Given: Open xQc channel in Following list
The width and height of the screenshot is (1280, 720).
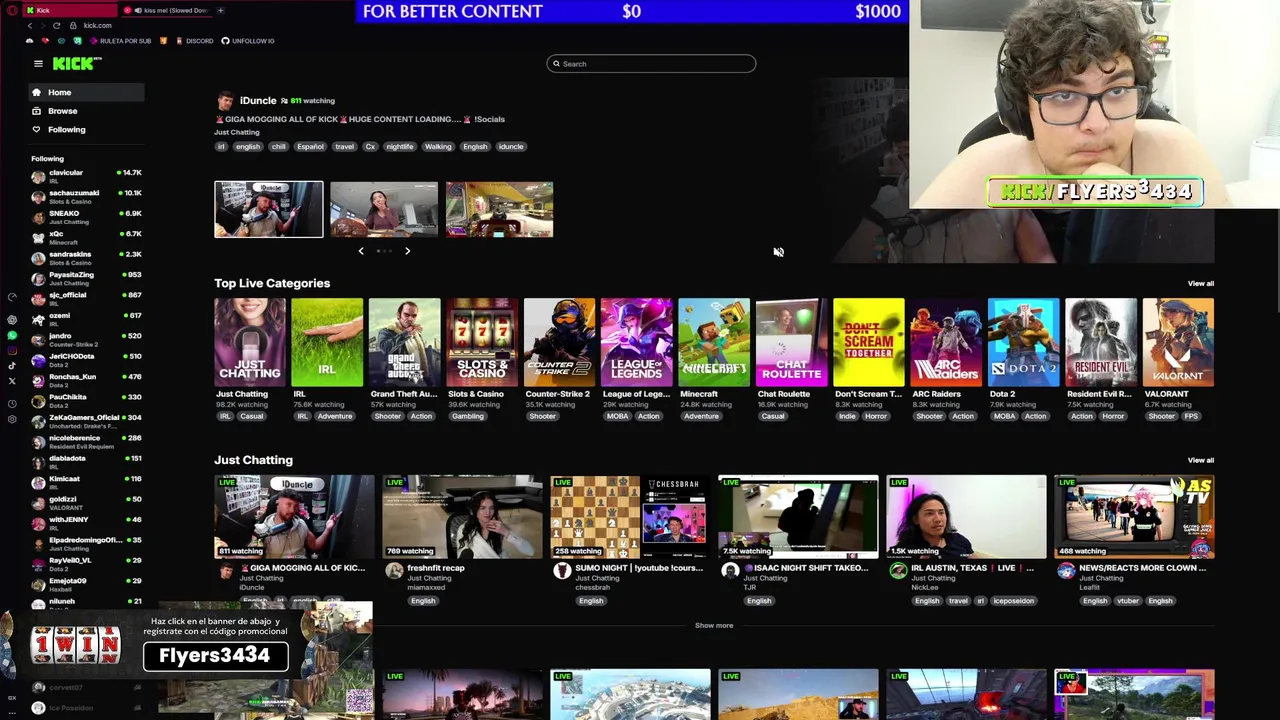Looking at the screenshot, I should (x=86, y=237).
